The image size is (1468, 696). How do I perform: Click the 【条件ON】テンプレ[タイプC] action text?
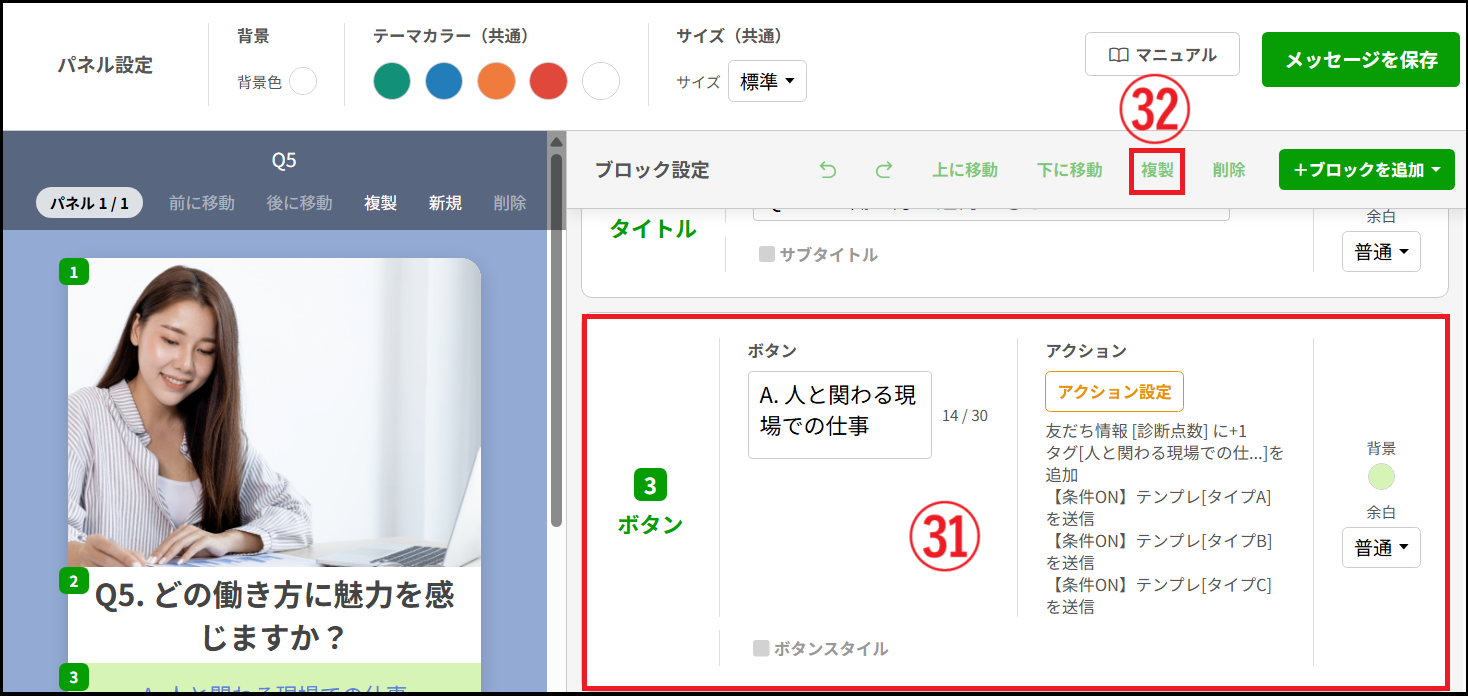tap(1159, 595)
